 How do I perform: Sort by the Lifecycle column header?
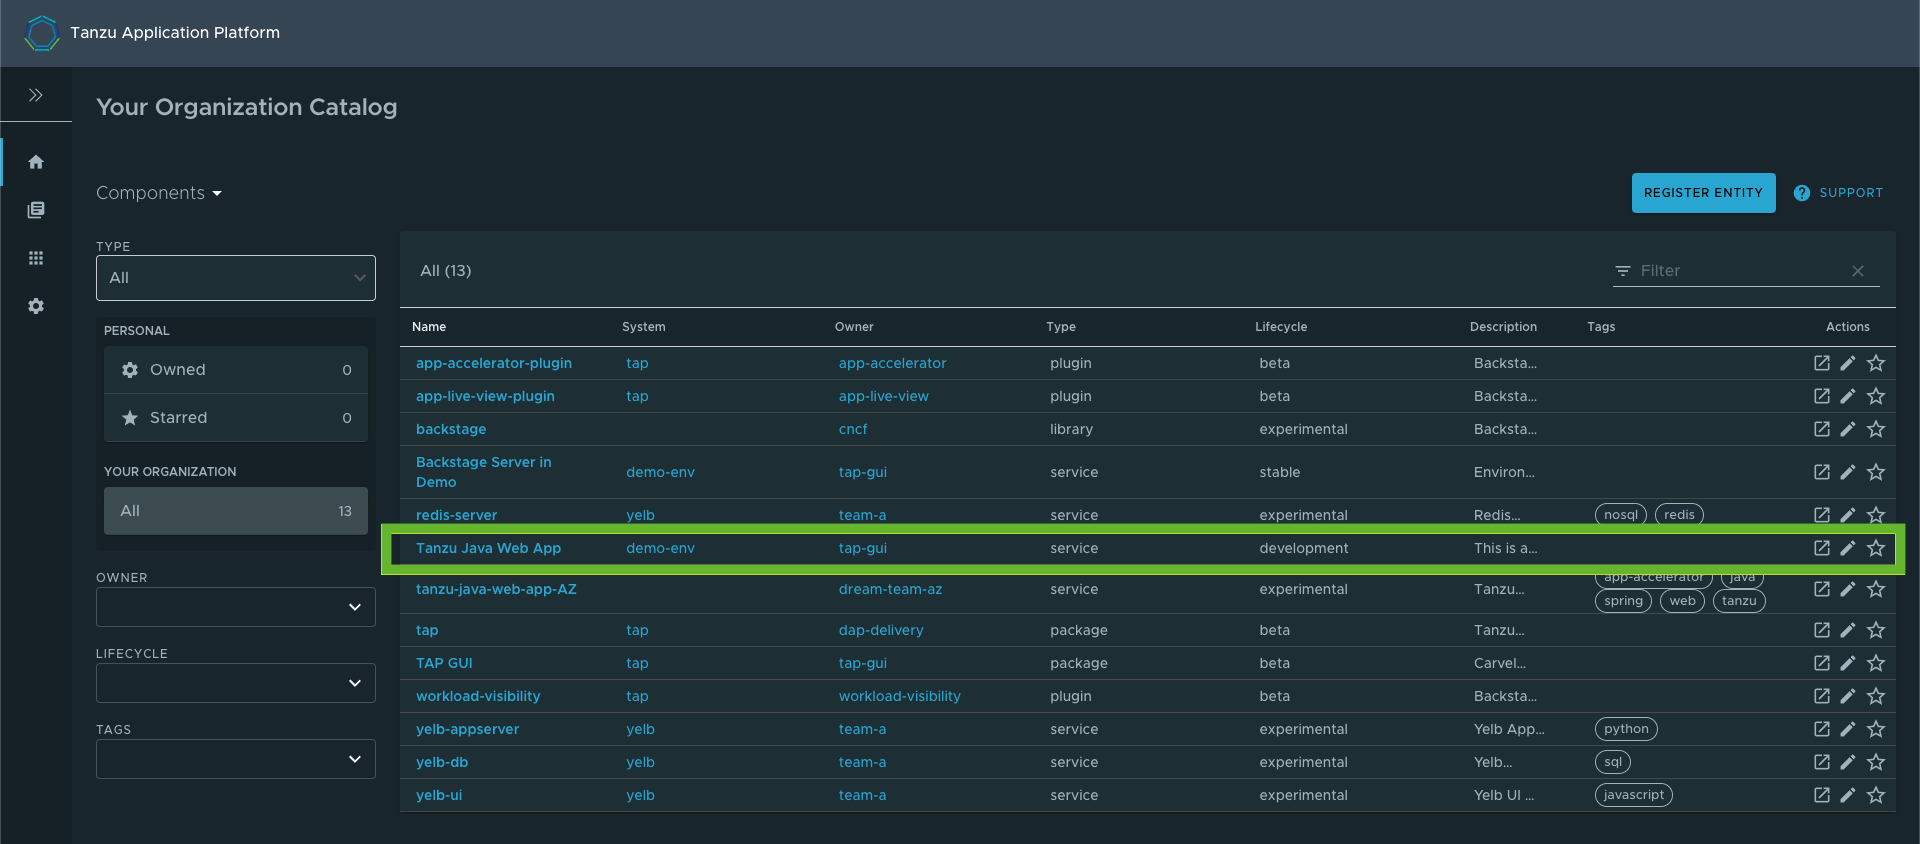pyautogui.click(x=1281, y=327)
